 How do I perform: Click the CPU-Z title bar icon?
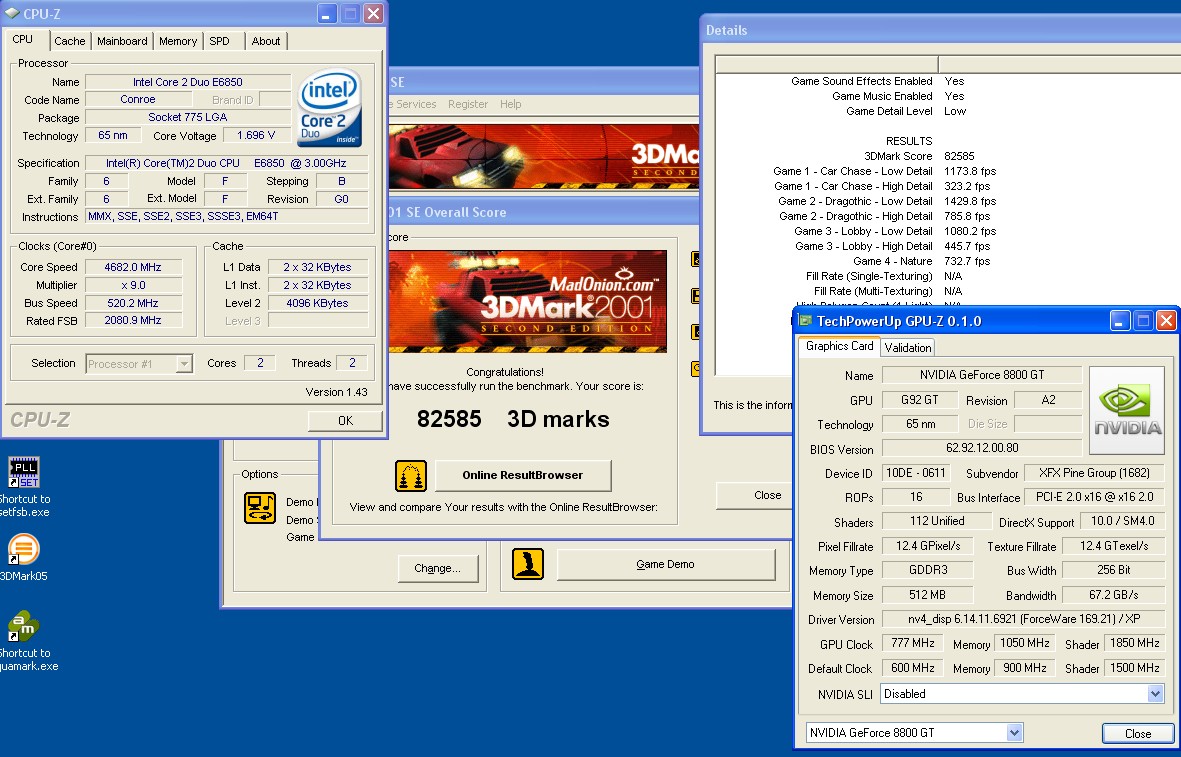click(x=12, y=14)
